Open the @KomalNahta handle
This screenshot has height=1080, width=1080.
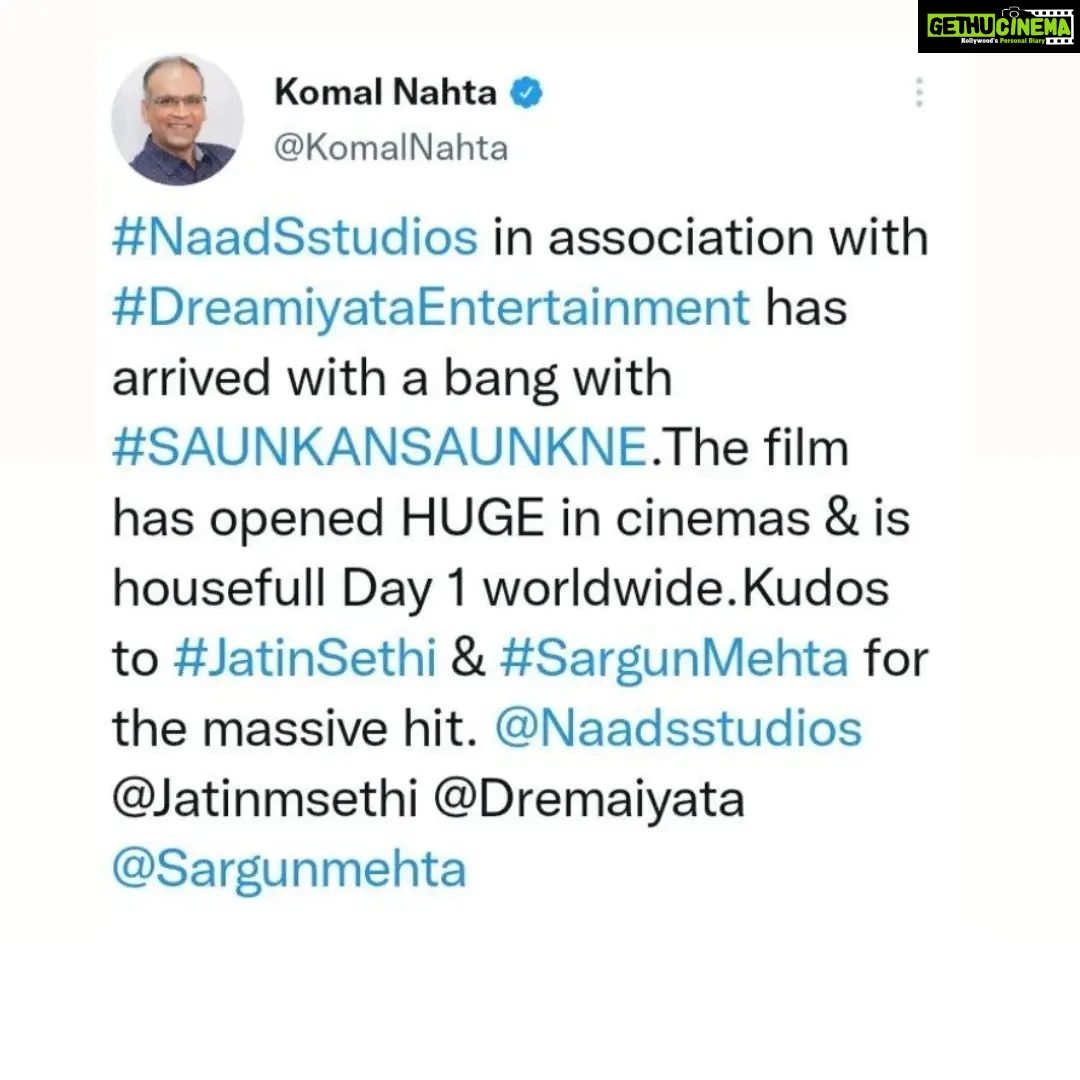(x=391, y=148)
